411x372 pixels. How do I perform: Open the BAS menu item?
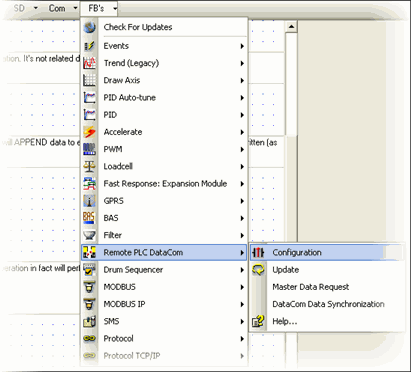(165, 218)
